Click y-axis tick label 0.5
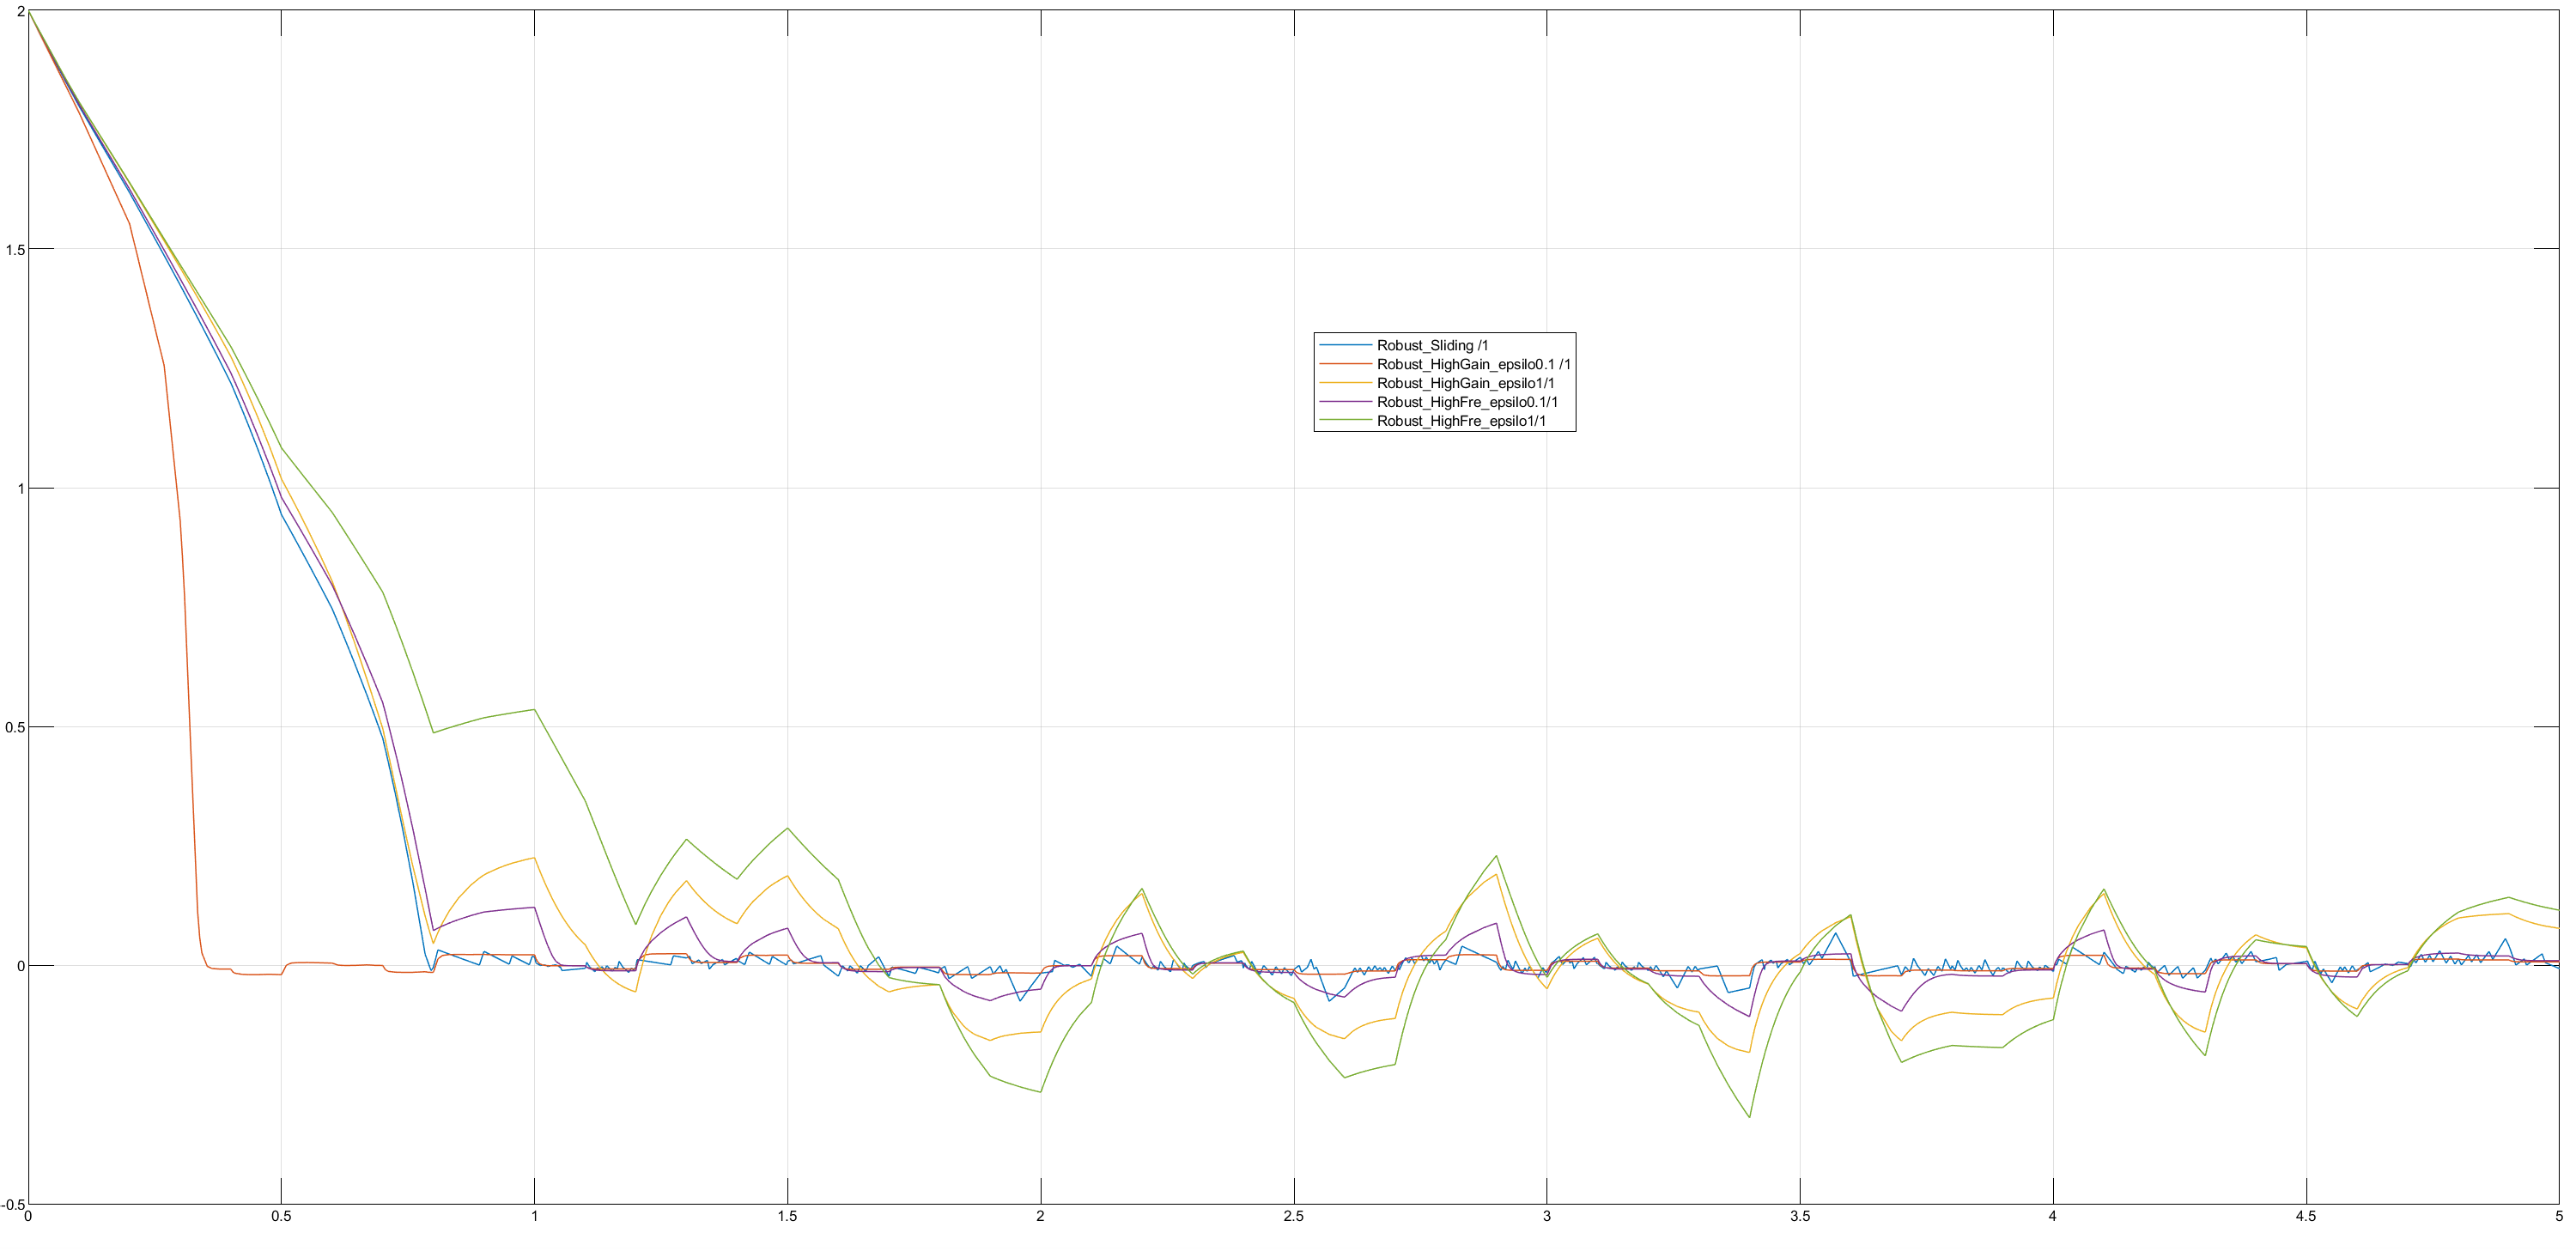 pyautogui.click(x=14, y=728)
